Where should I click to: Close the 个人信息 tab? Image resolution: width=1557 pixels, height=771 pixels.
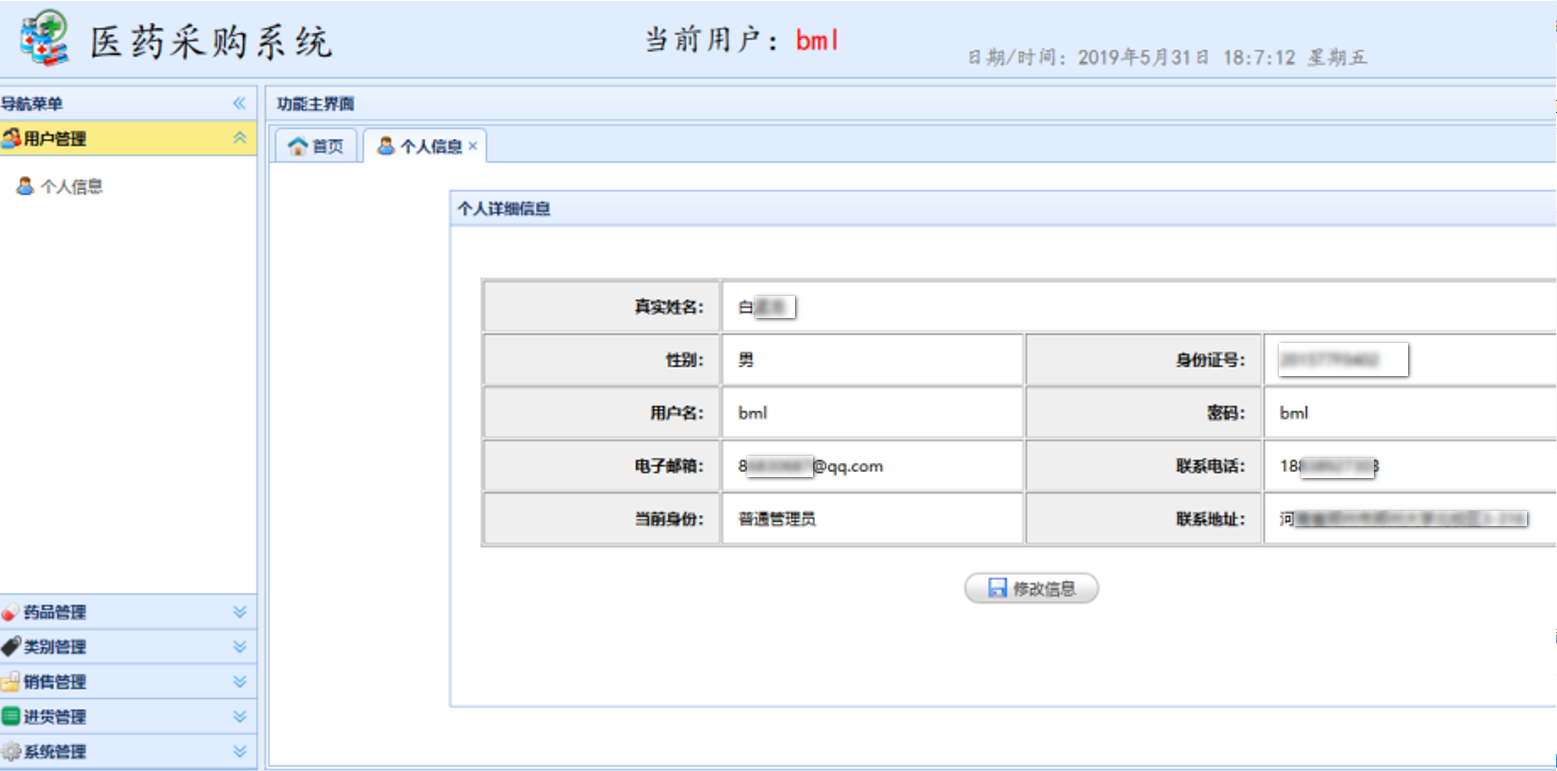tap(473, 147)
